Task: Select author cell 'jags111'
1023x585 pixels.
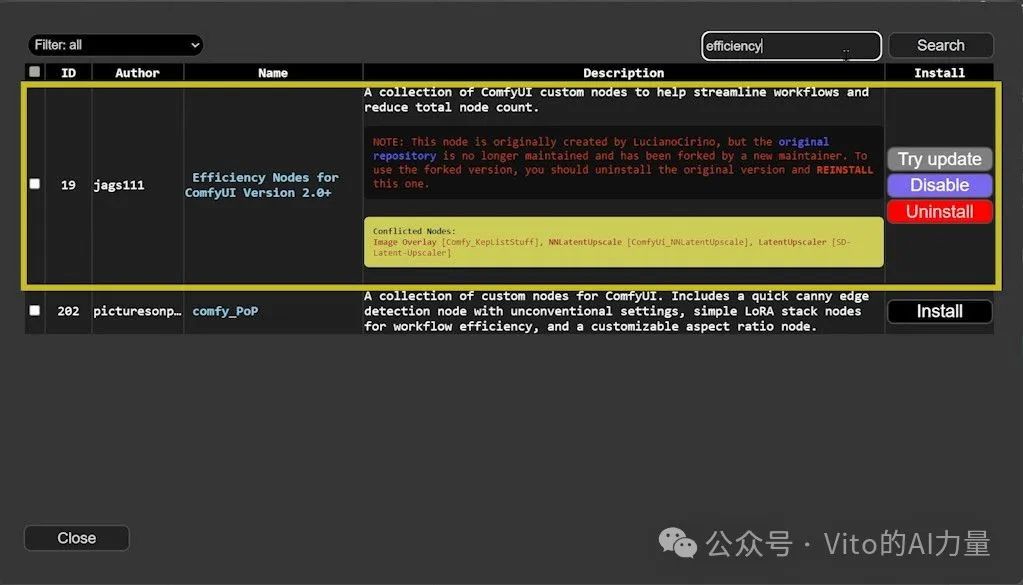Action: pyautogui.click(x=119, y=185)
